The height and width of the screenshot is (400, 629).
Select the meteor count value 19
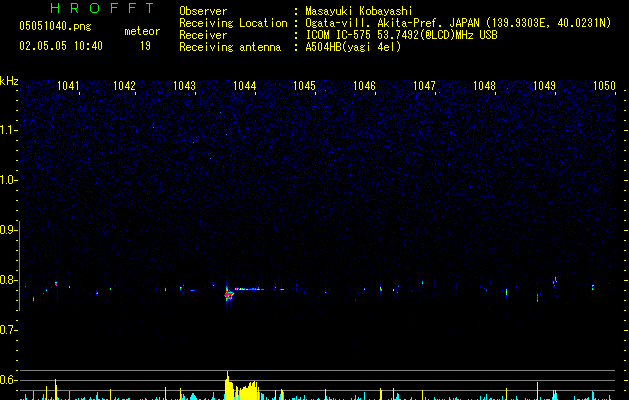coord(145,46)
